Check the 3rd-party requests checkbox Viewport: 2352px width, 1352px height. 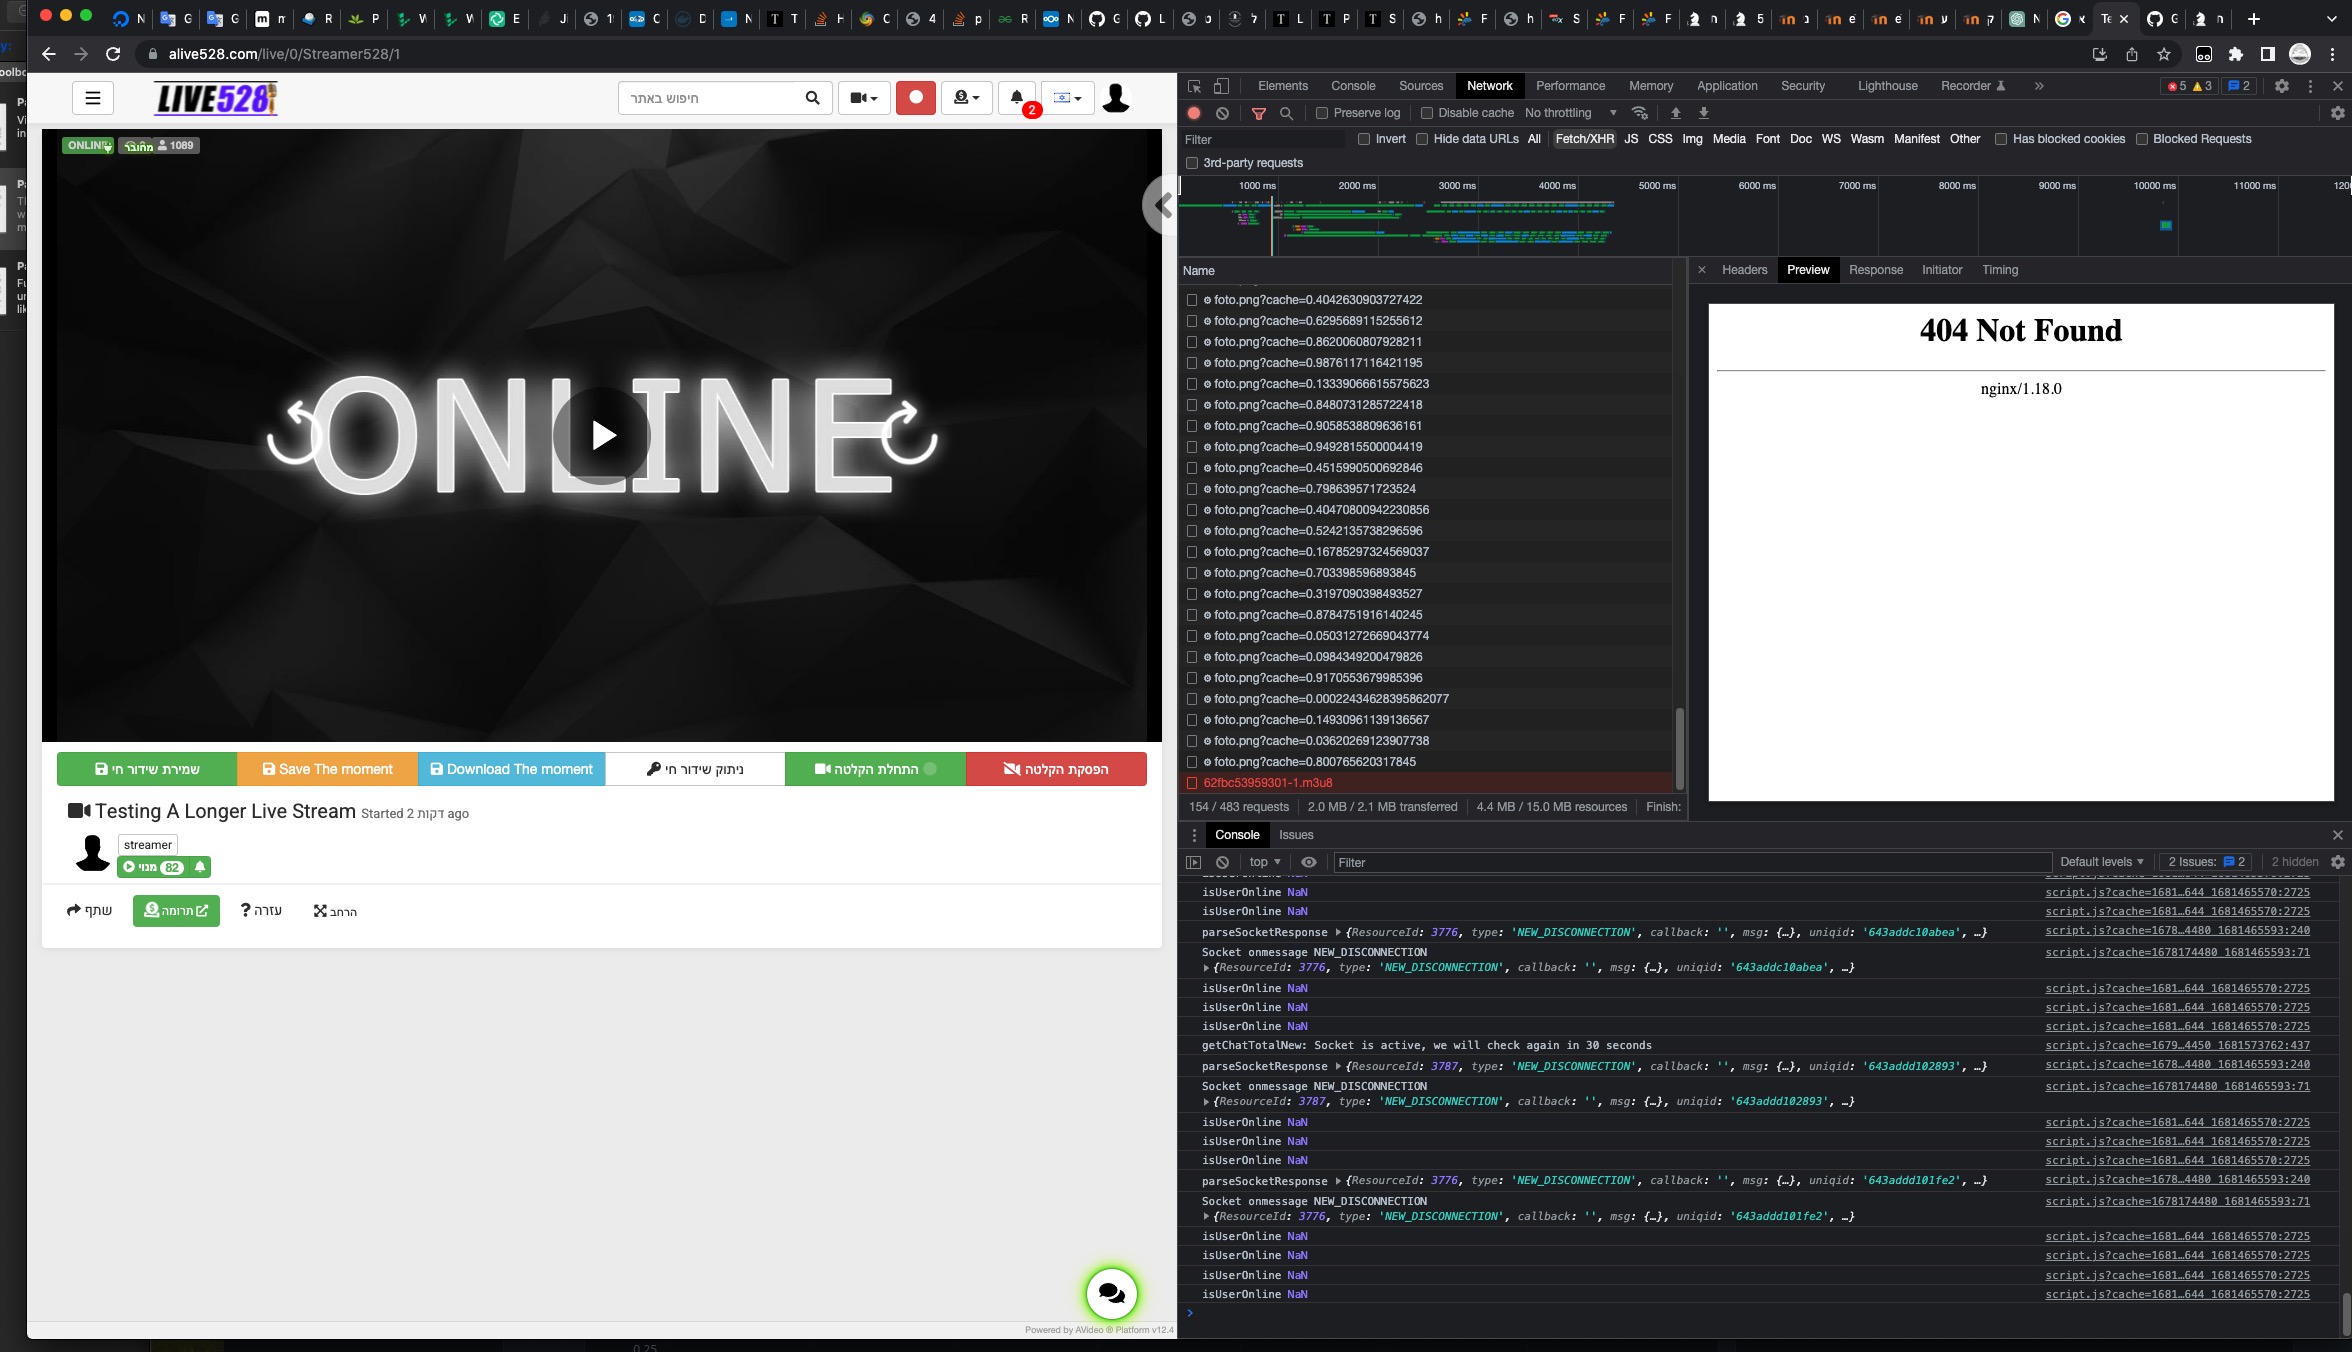click(1192, 163)
